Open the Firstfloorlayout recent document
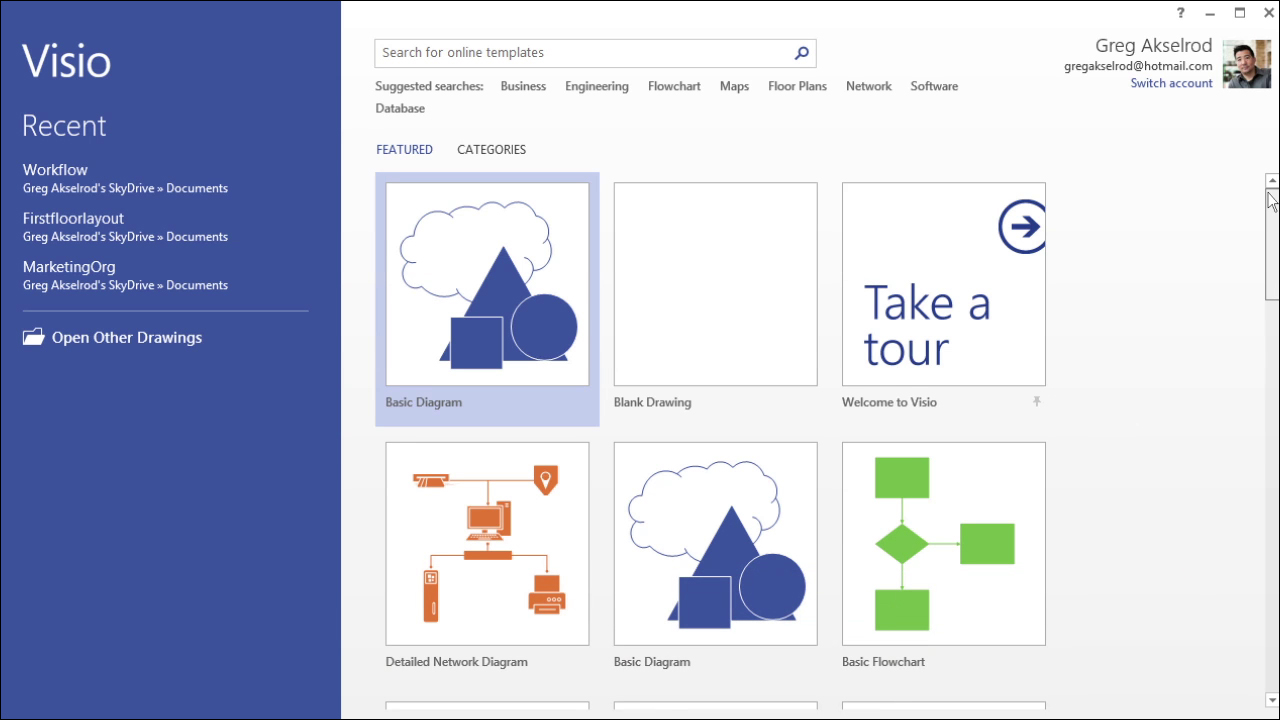Image resolution: width=1280 pixels, height=720 pixels. point(73,218)
